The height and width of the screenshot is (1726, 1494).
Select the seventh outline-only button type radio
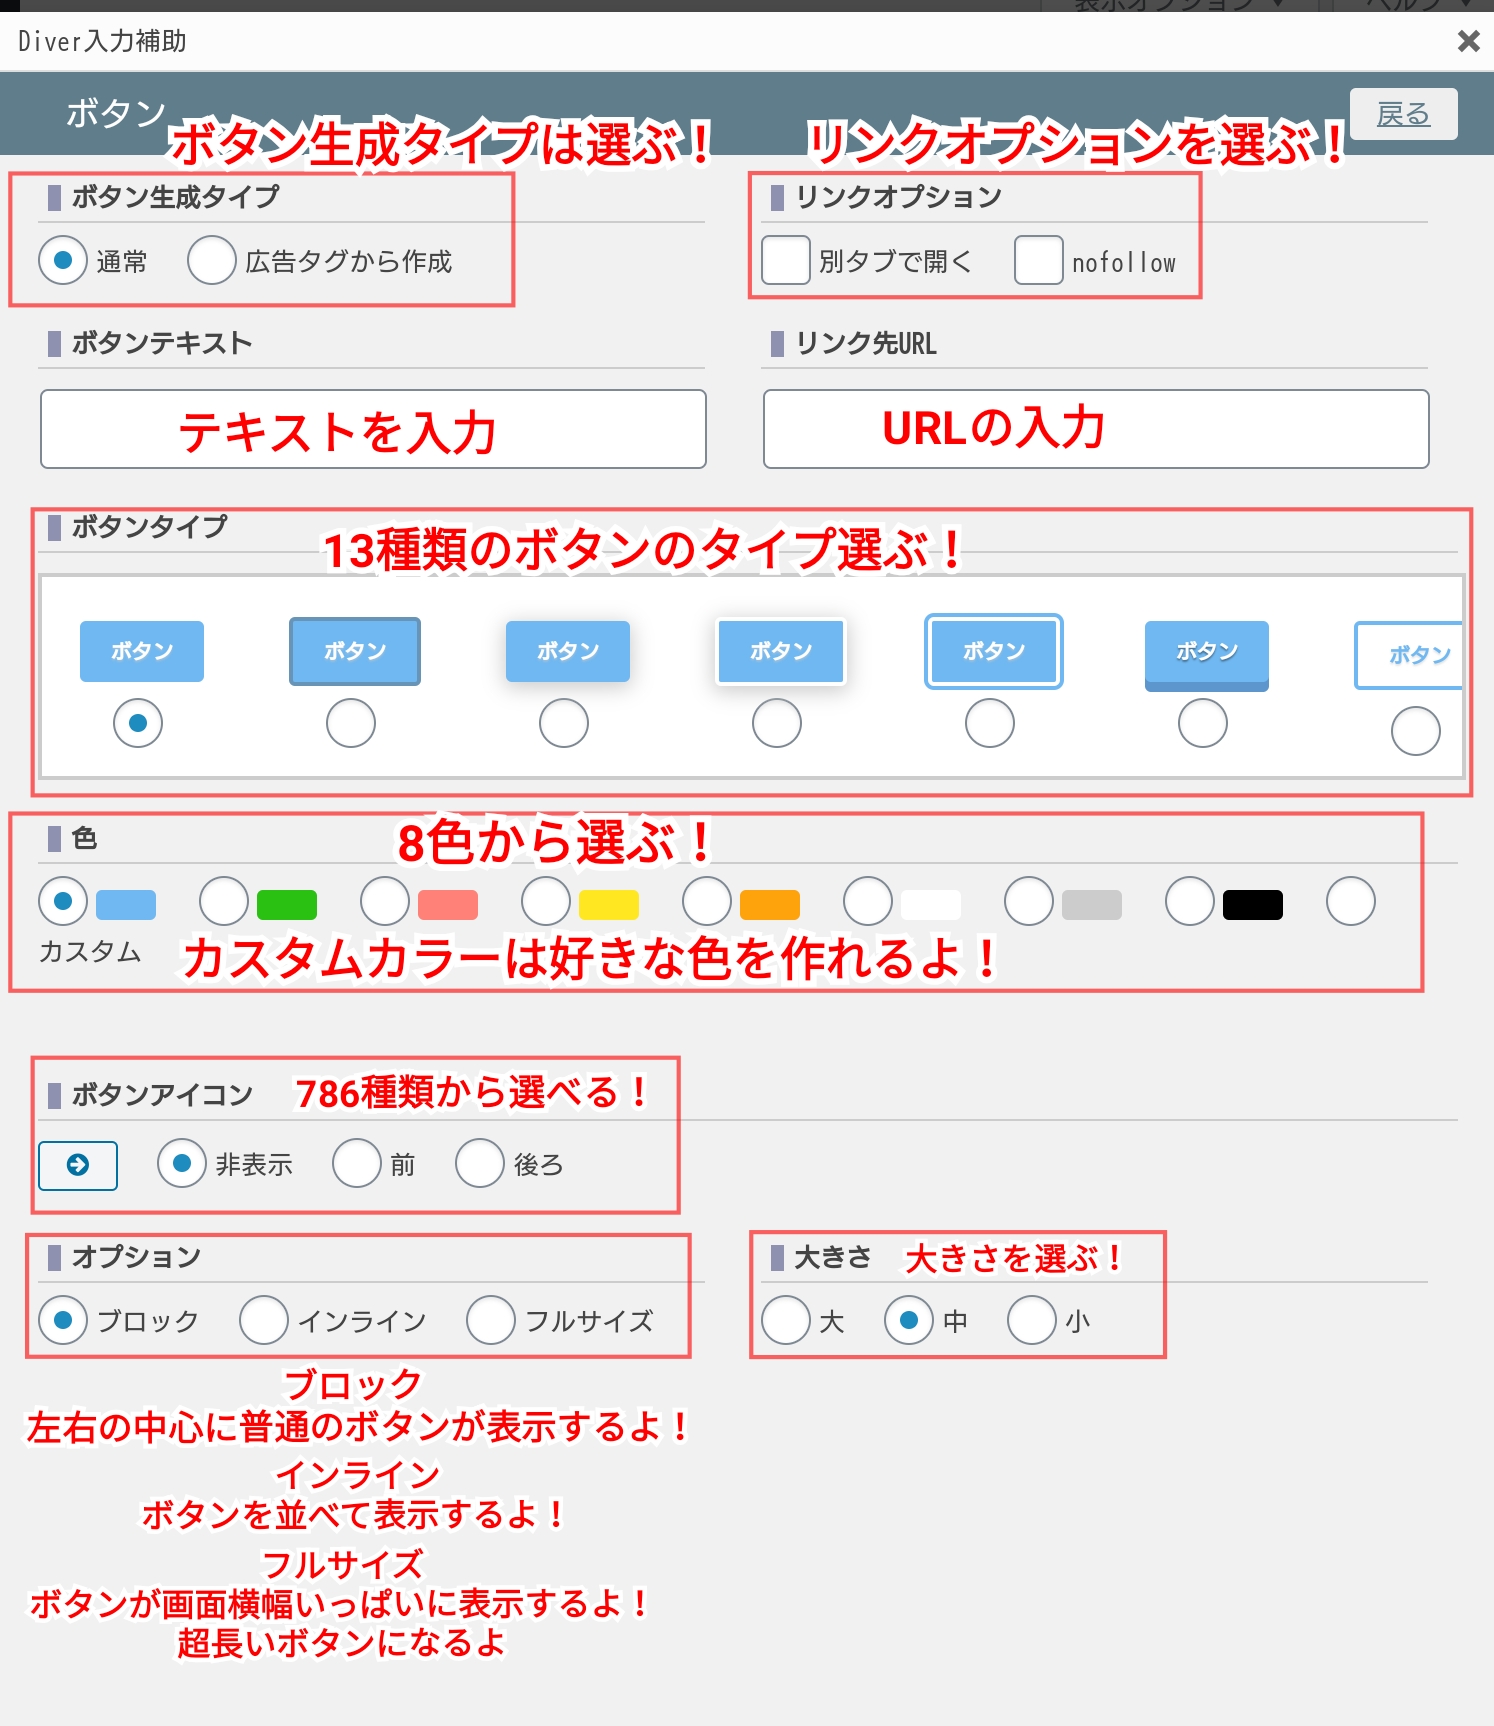pos(1416,731)
